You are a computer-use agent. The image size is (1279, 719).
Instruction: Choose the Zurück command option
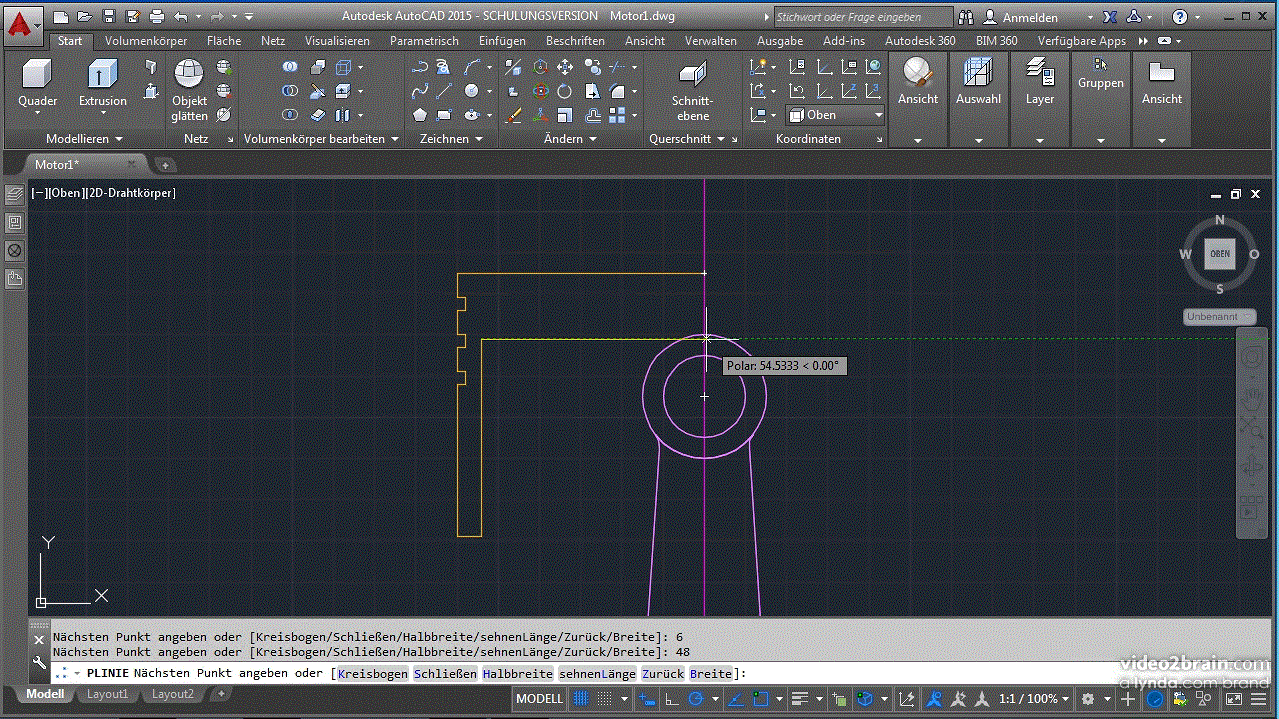click(663, 674)
